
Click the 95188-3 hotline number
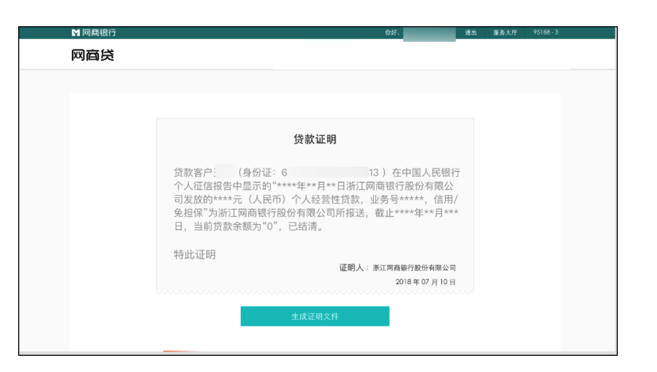(546, 32)
